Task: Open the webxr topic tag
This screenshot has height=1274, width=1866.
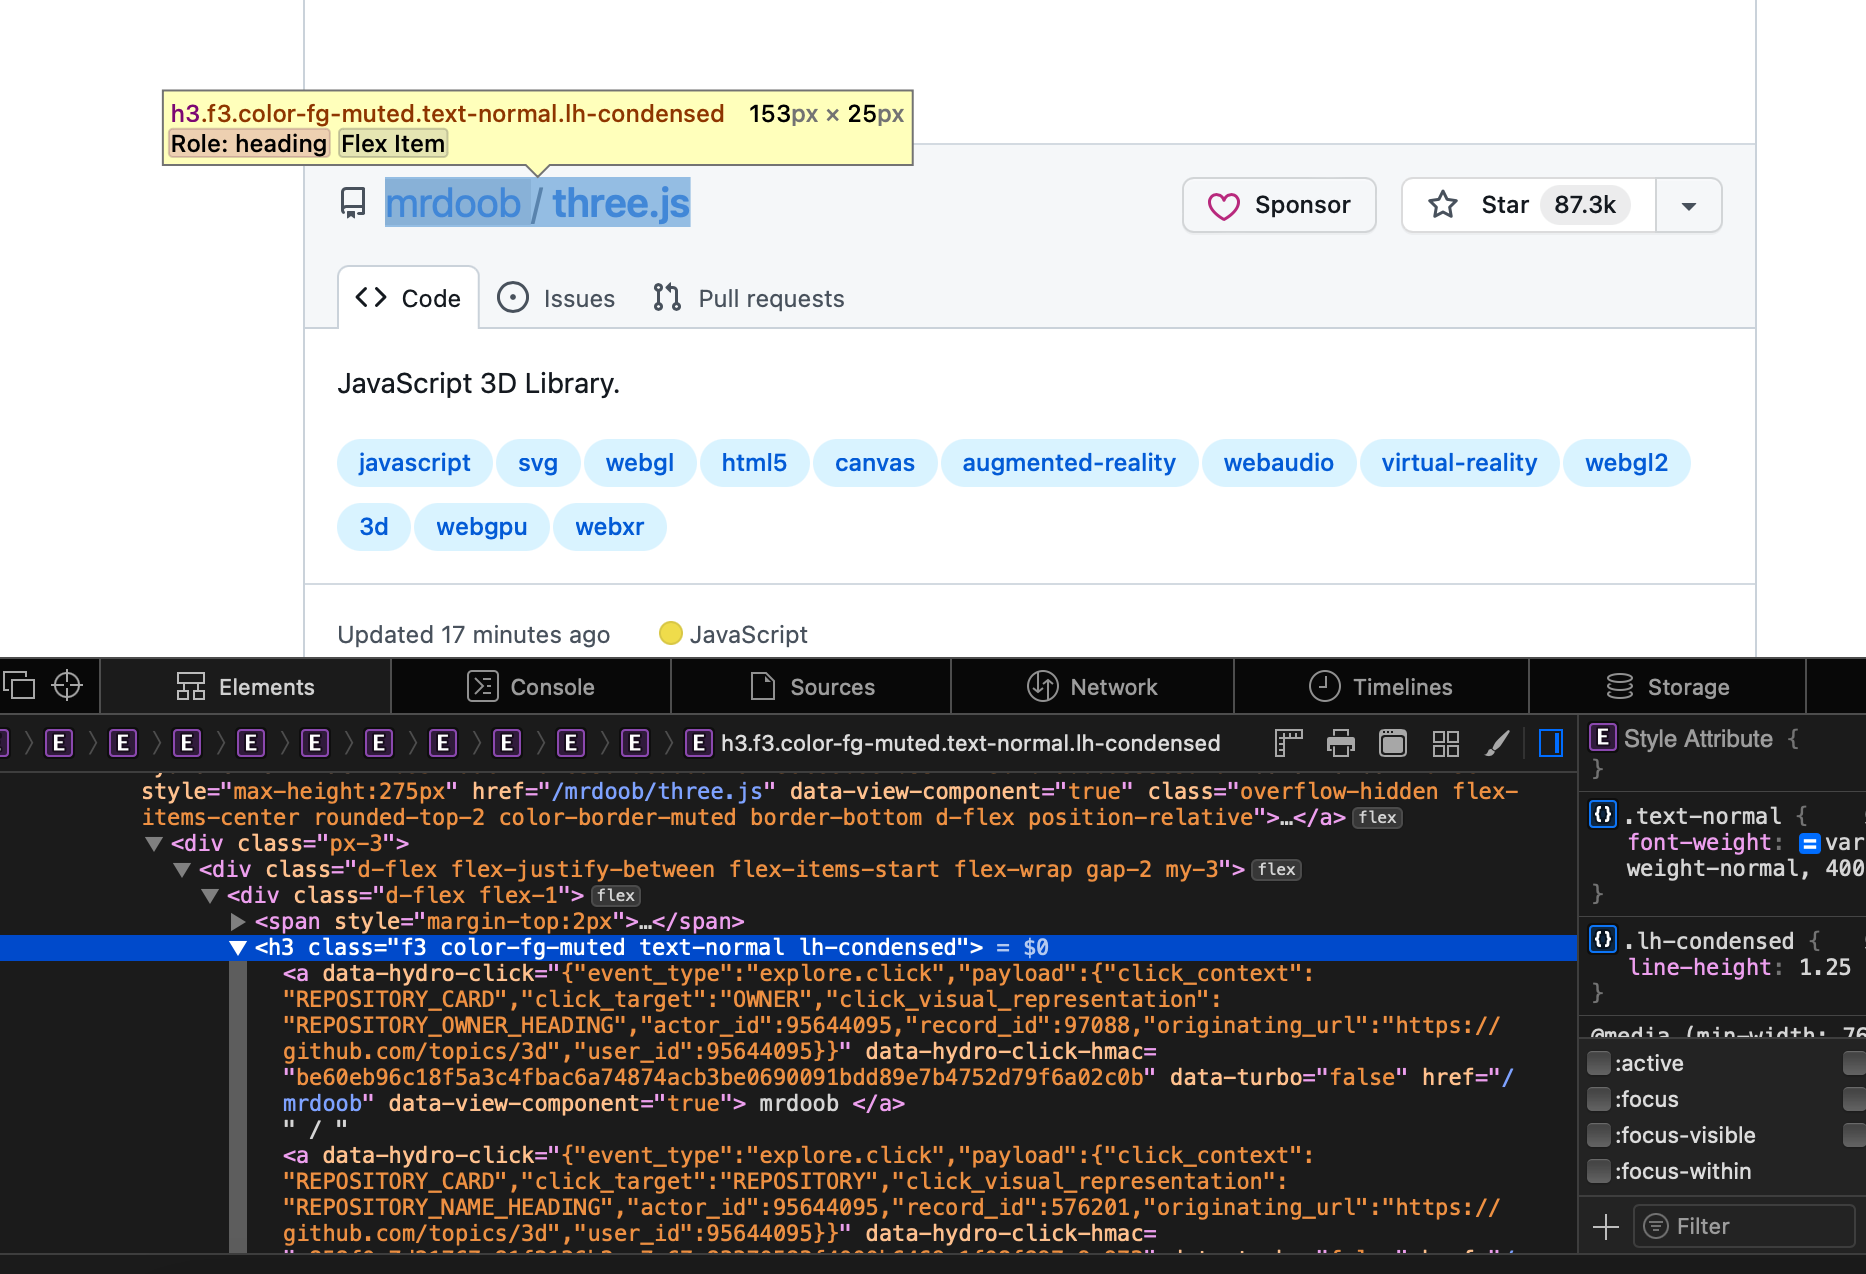Action: (610, 527)
